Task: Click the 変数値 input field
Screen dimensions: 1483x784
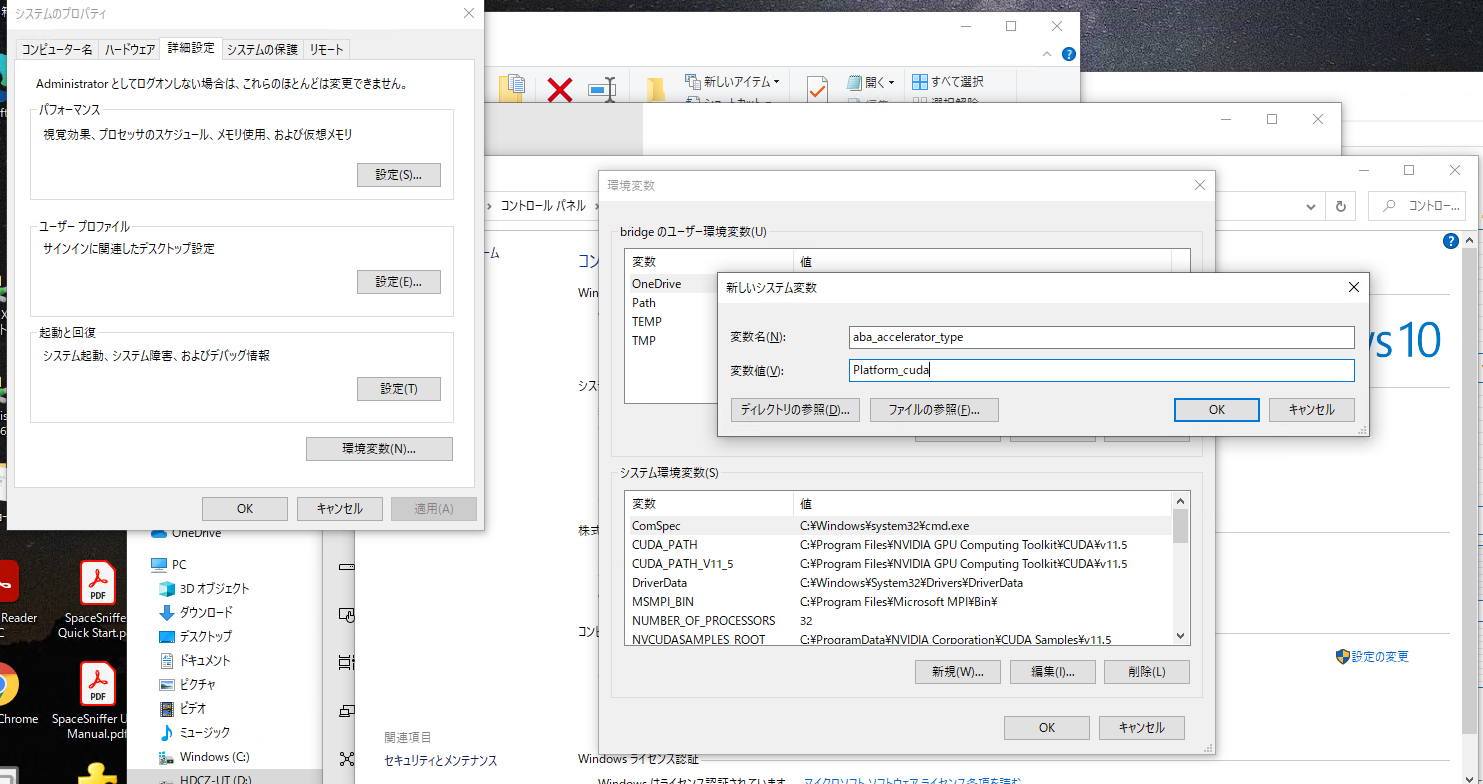Action: click(x=1100, y=370)
